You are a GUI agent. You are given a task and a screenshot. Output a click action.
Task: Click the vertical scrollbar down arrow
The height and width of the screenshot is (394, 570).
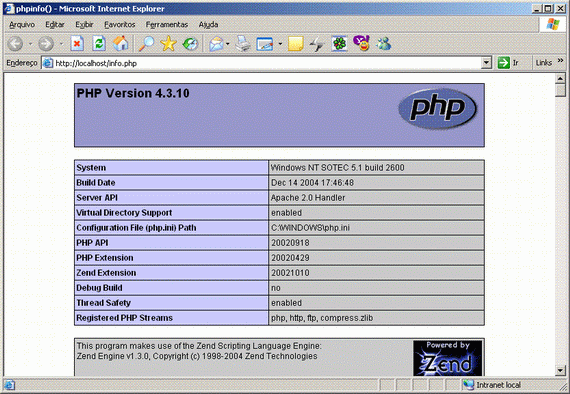tap(560, 370)
